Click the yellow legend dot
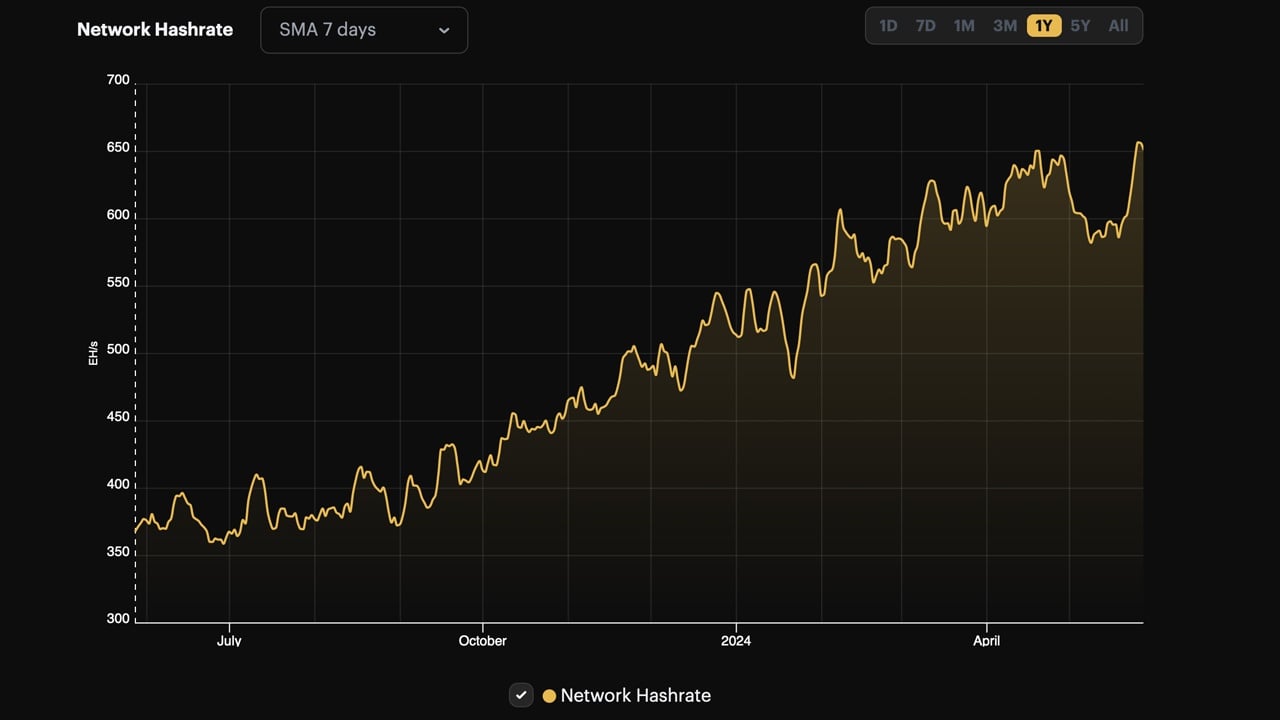This screenshot has width=1280, height=720. 549,696
